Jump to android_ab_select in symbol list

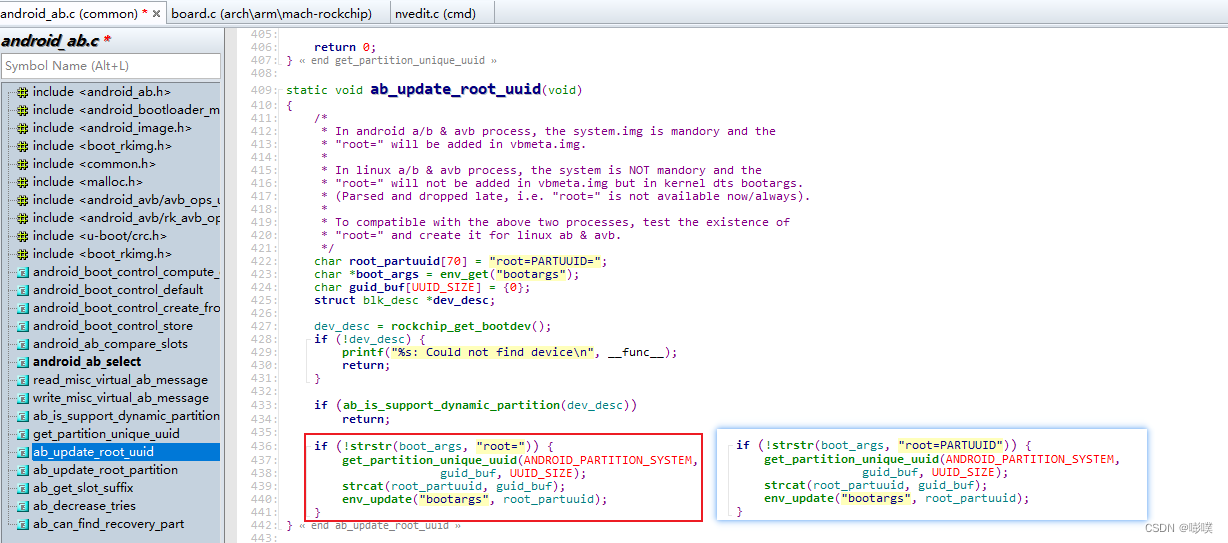point(87,362)
